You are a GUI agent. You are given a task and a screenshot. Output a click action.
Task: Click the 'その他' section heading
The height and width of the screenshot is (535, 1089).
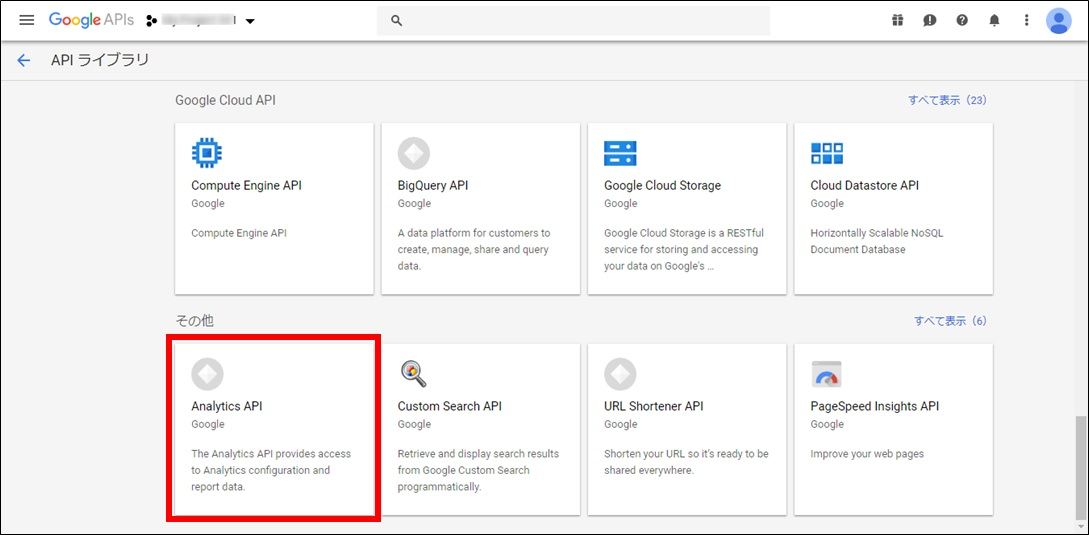click(x=194, y=321)
